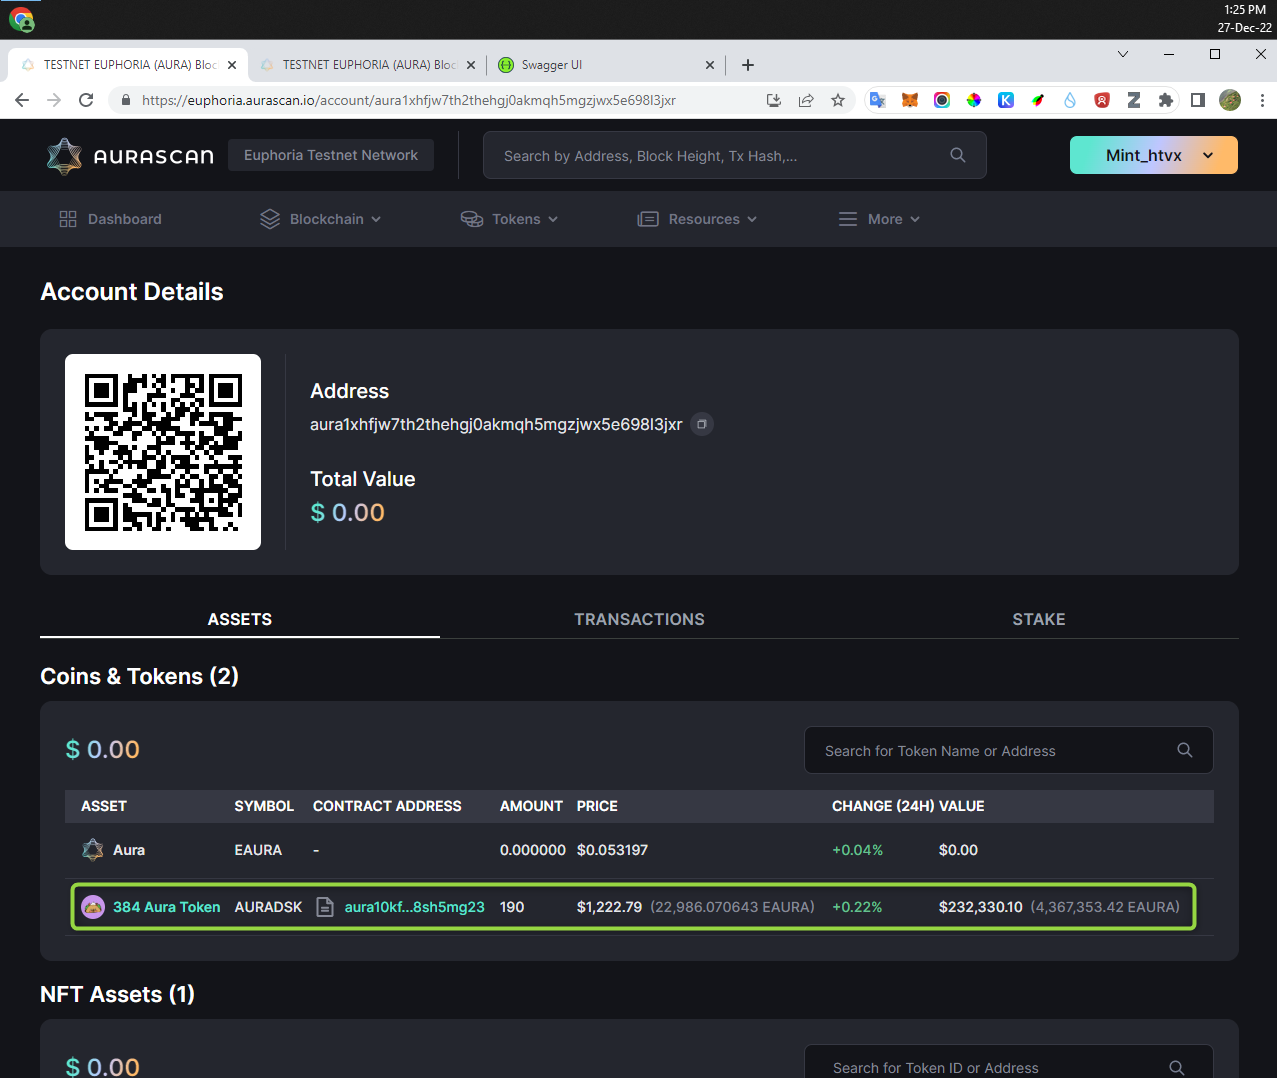1277x1078 pixels.
Task: Switch to the TRANSACTIONS tab
Action: (x=639, y=619)
